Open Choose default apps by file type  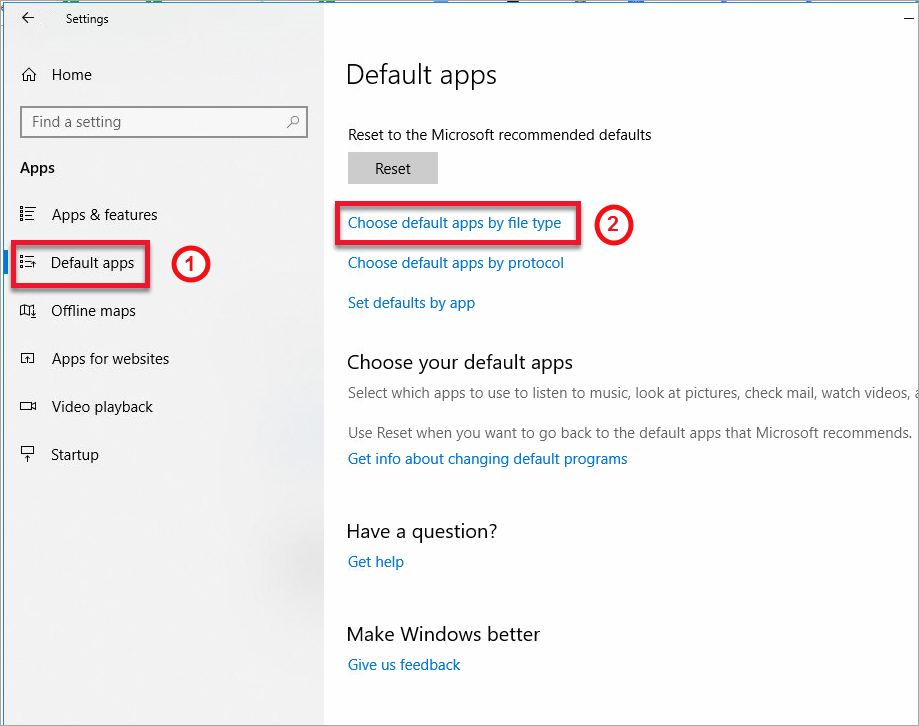click(x=454, y=223)
